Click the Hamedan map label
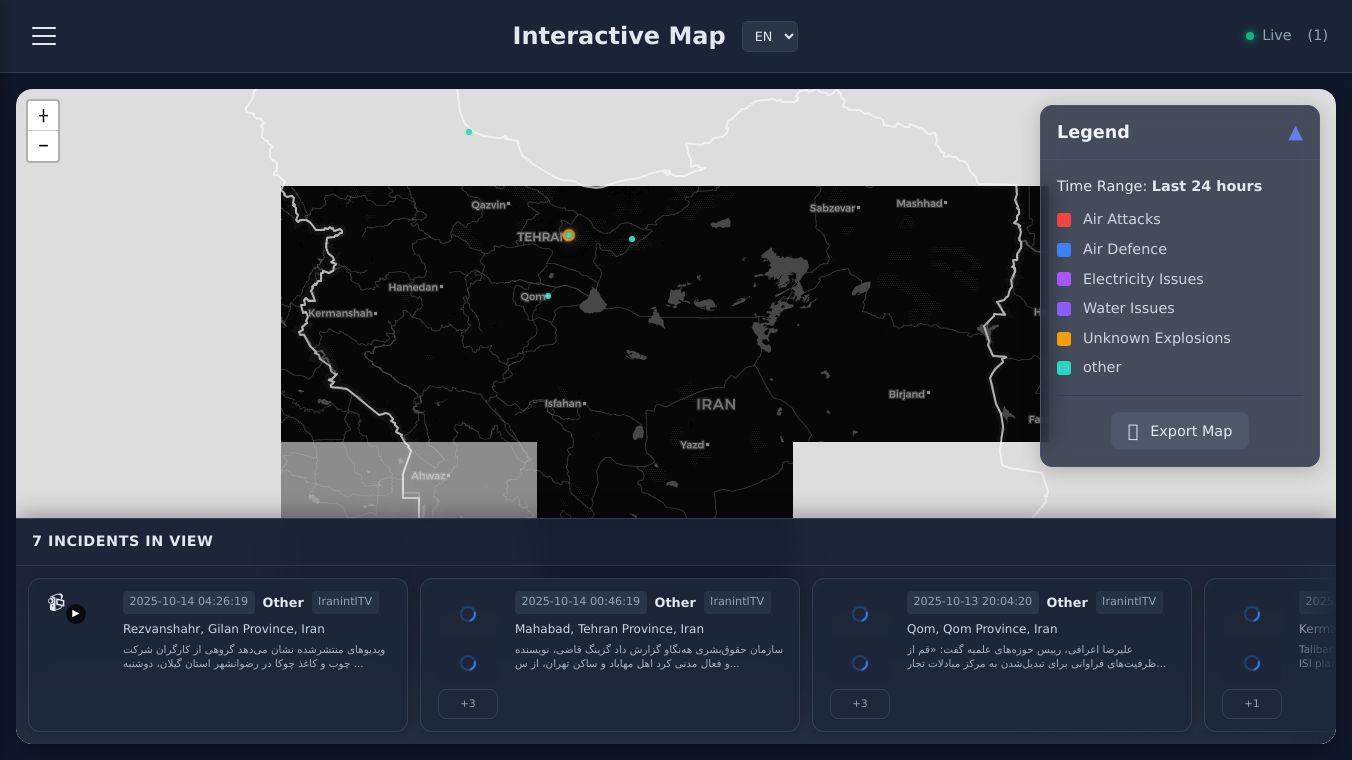This screenshot has width=1352, height=760. coord(413,287)
